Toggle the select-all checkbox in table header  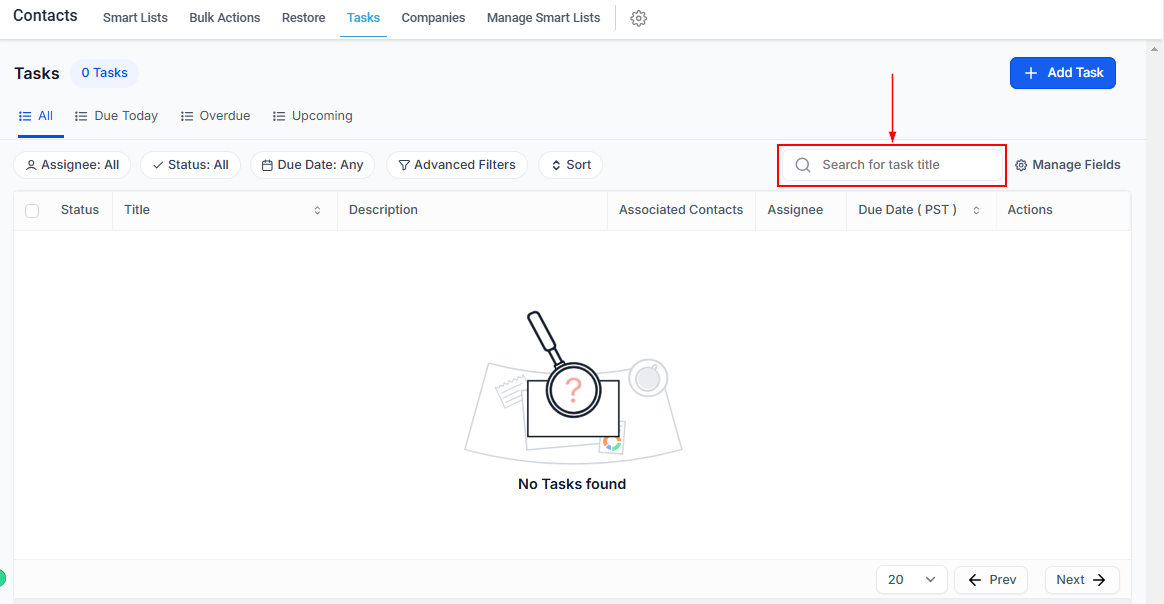pyautogui.click(x=32, y=210)
